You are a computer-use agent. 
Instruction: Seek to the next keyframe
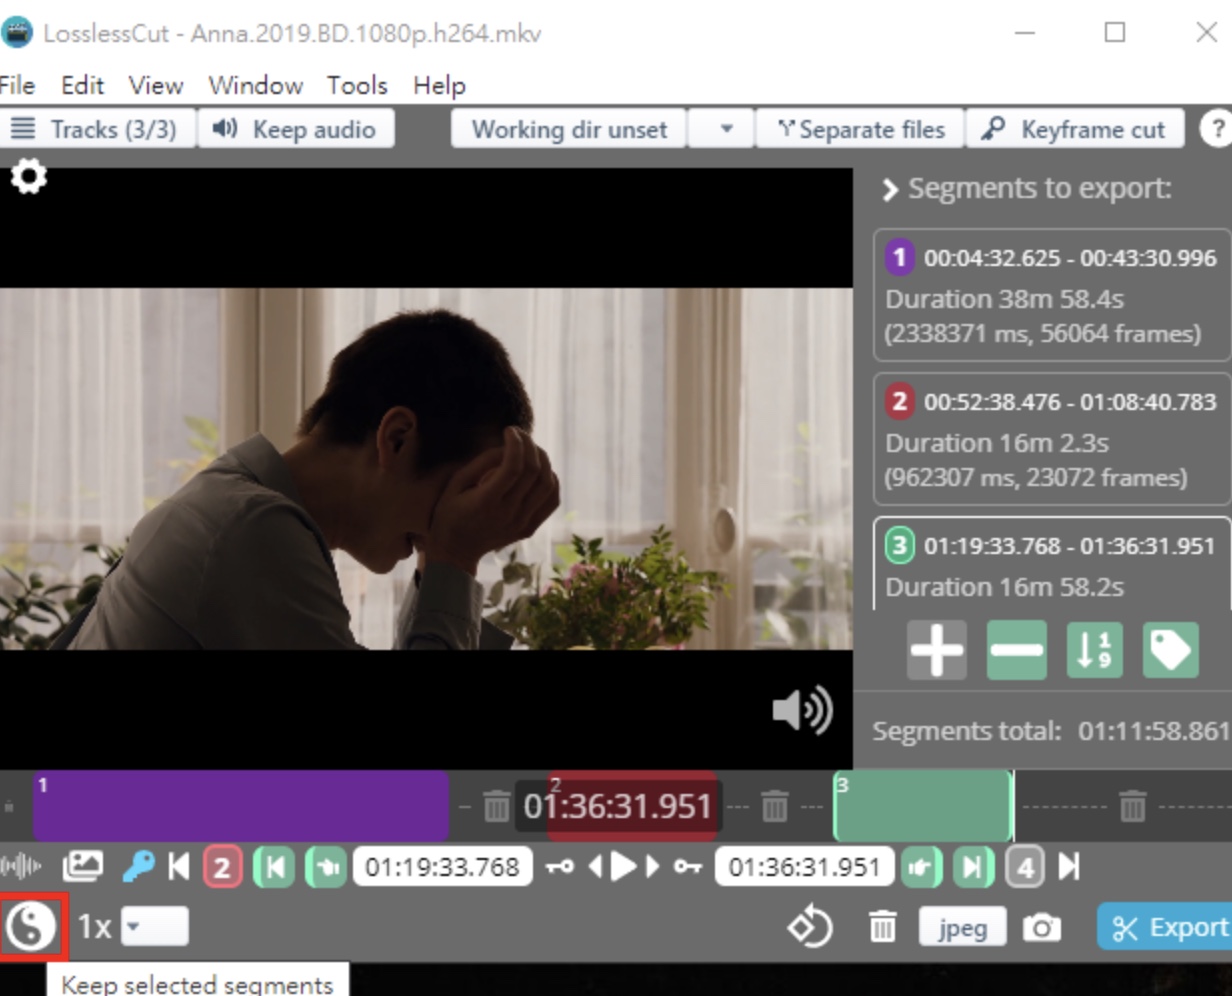click(x=687, y=867)
